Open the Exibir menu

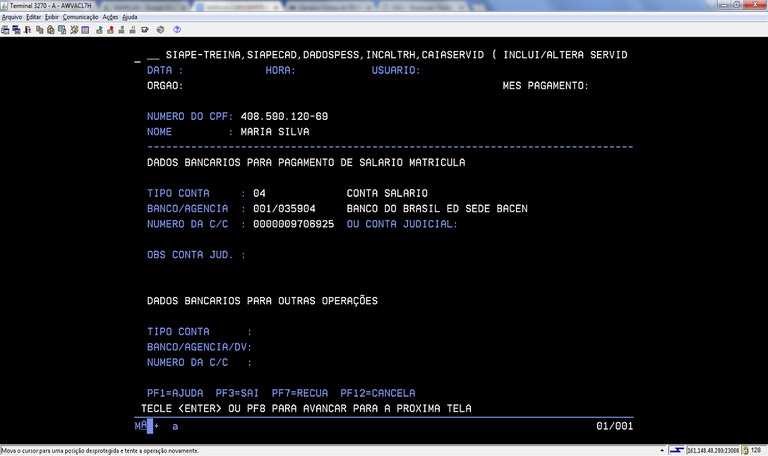tap(52, 17)
